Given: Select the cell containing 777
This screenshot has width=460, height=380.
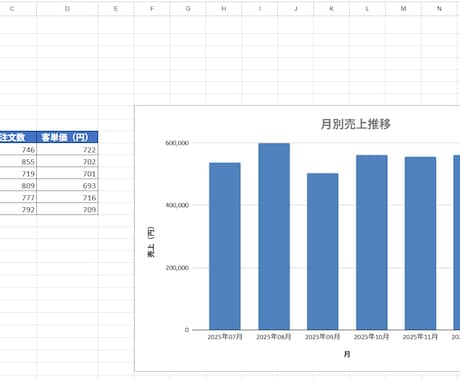Looking at the screenshot, I should coord(18,197).
